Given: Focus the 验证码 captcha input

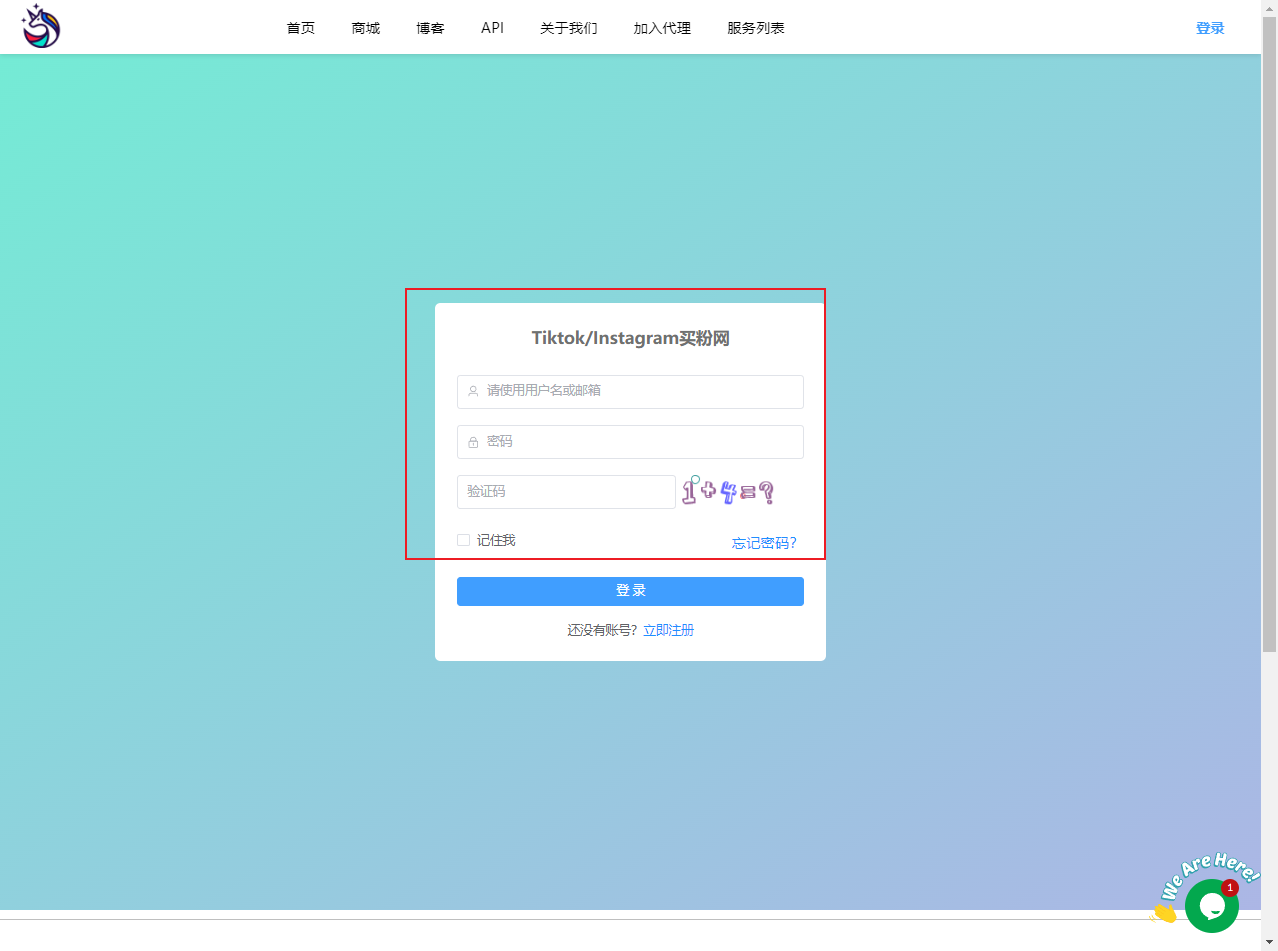Looking at the screenshot, I should 566,492.
